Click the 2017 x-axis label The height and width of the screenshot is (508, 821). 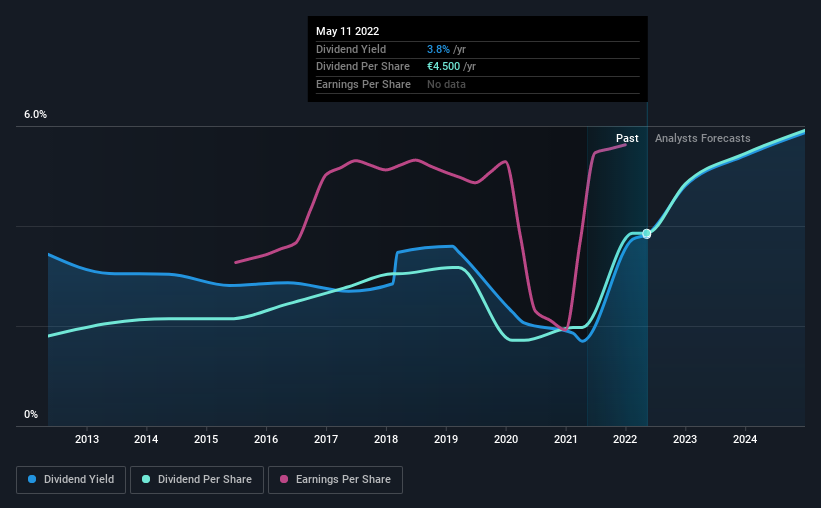click(x=326, y=439)
